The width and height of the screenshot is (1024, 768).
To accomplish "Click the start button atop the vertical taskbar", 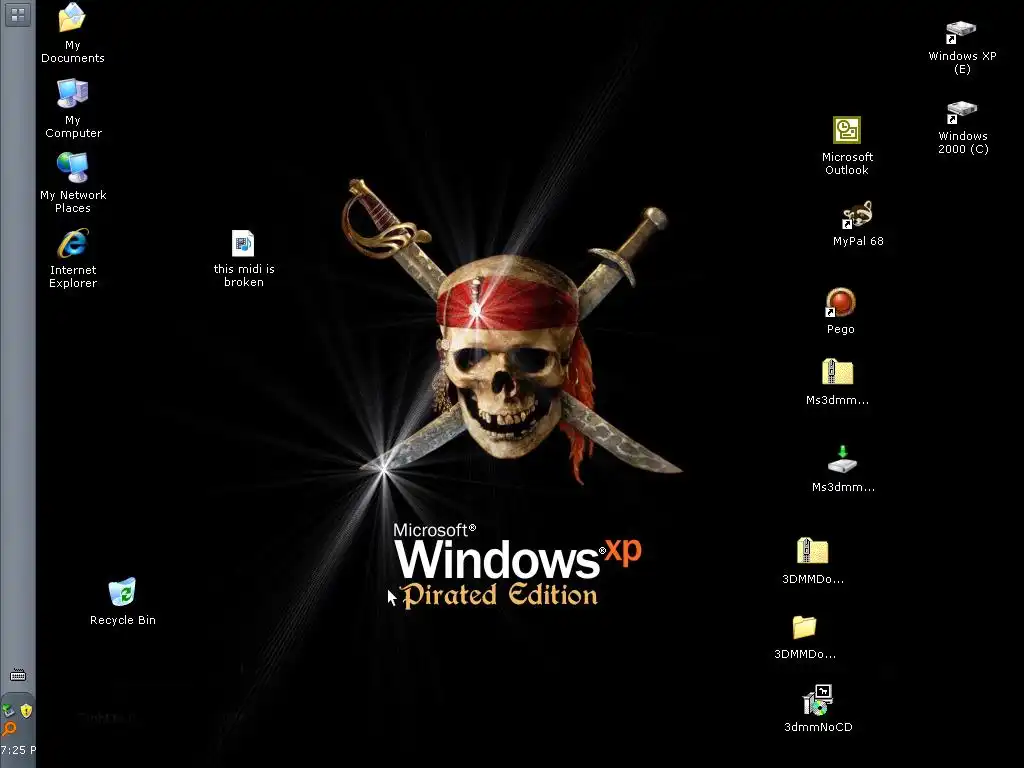I will point(18,14).
